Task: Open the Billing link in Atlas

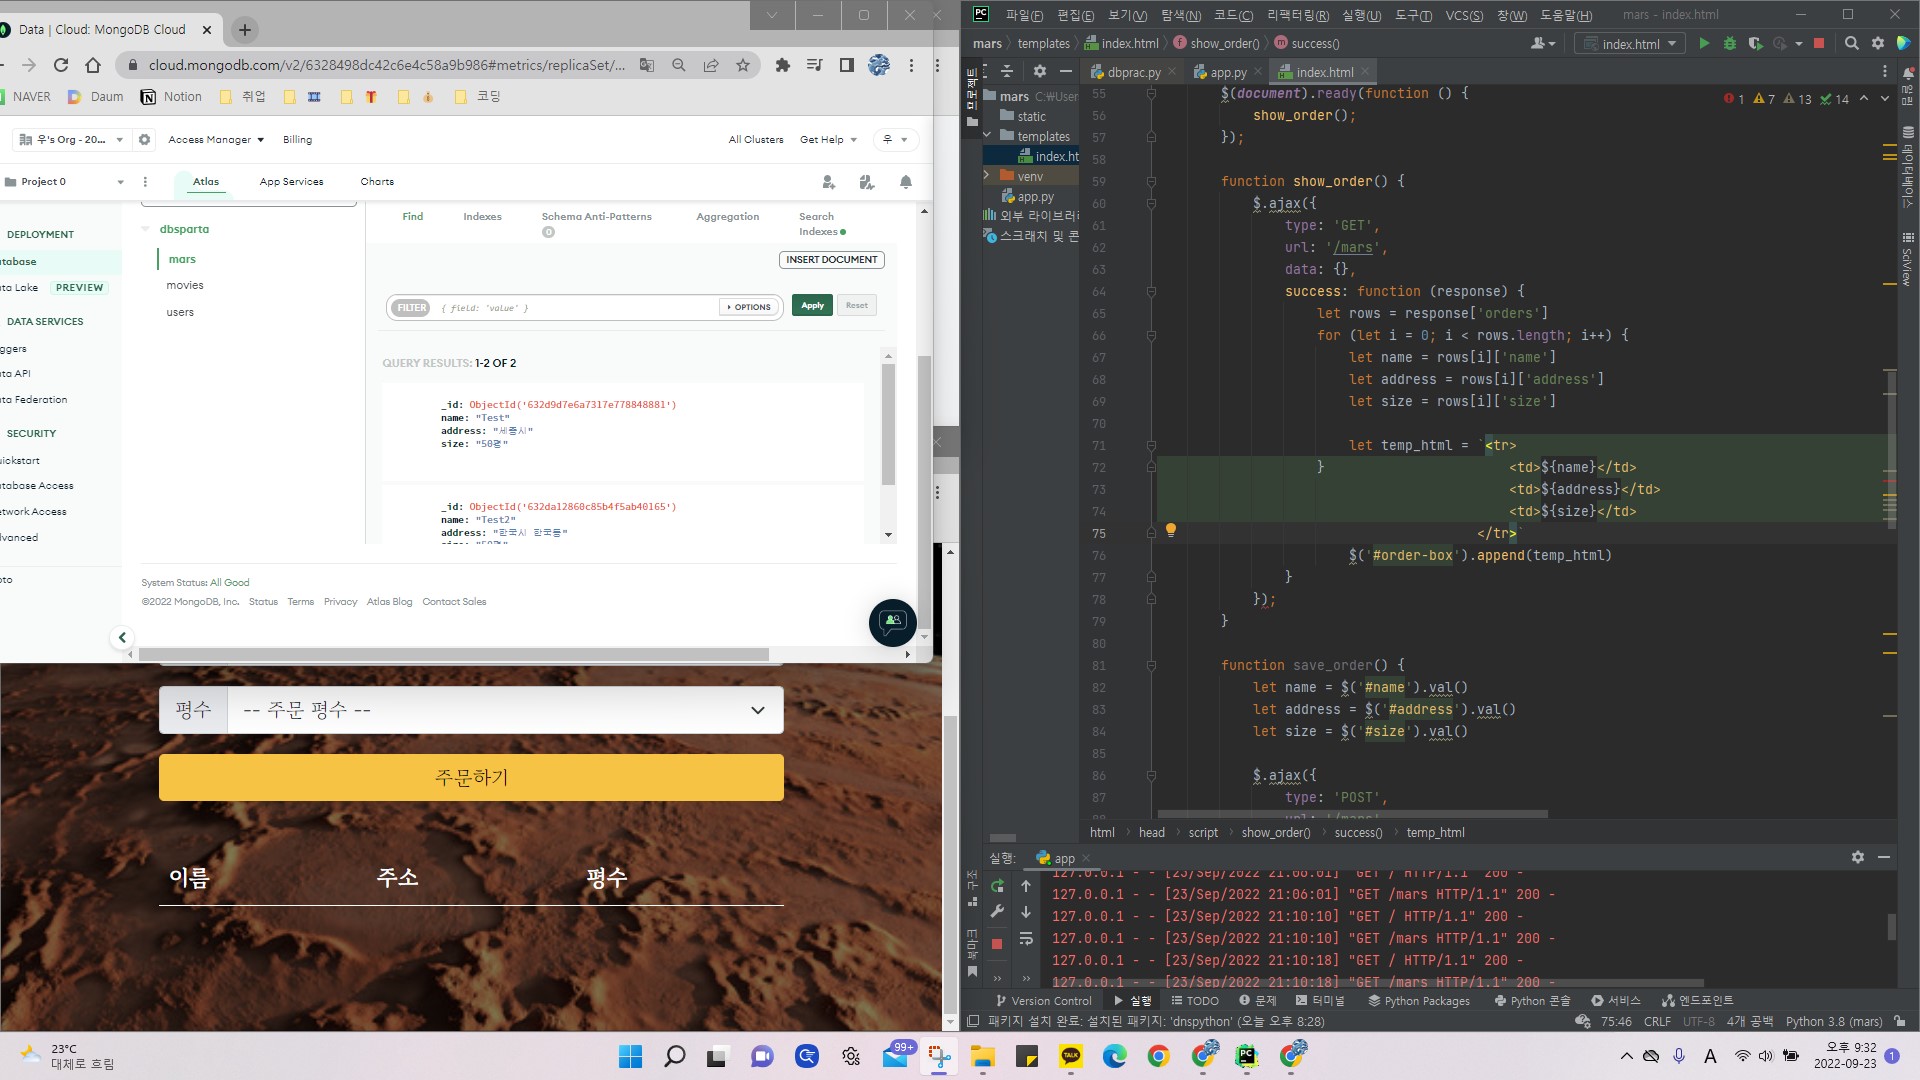Action: coord(297,140)
